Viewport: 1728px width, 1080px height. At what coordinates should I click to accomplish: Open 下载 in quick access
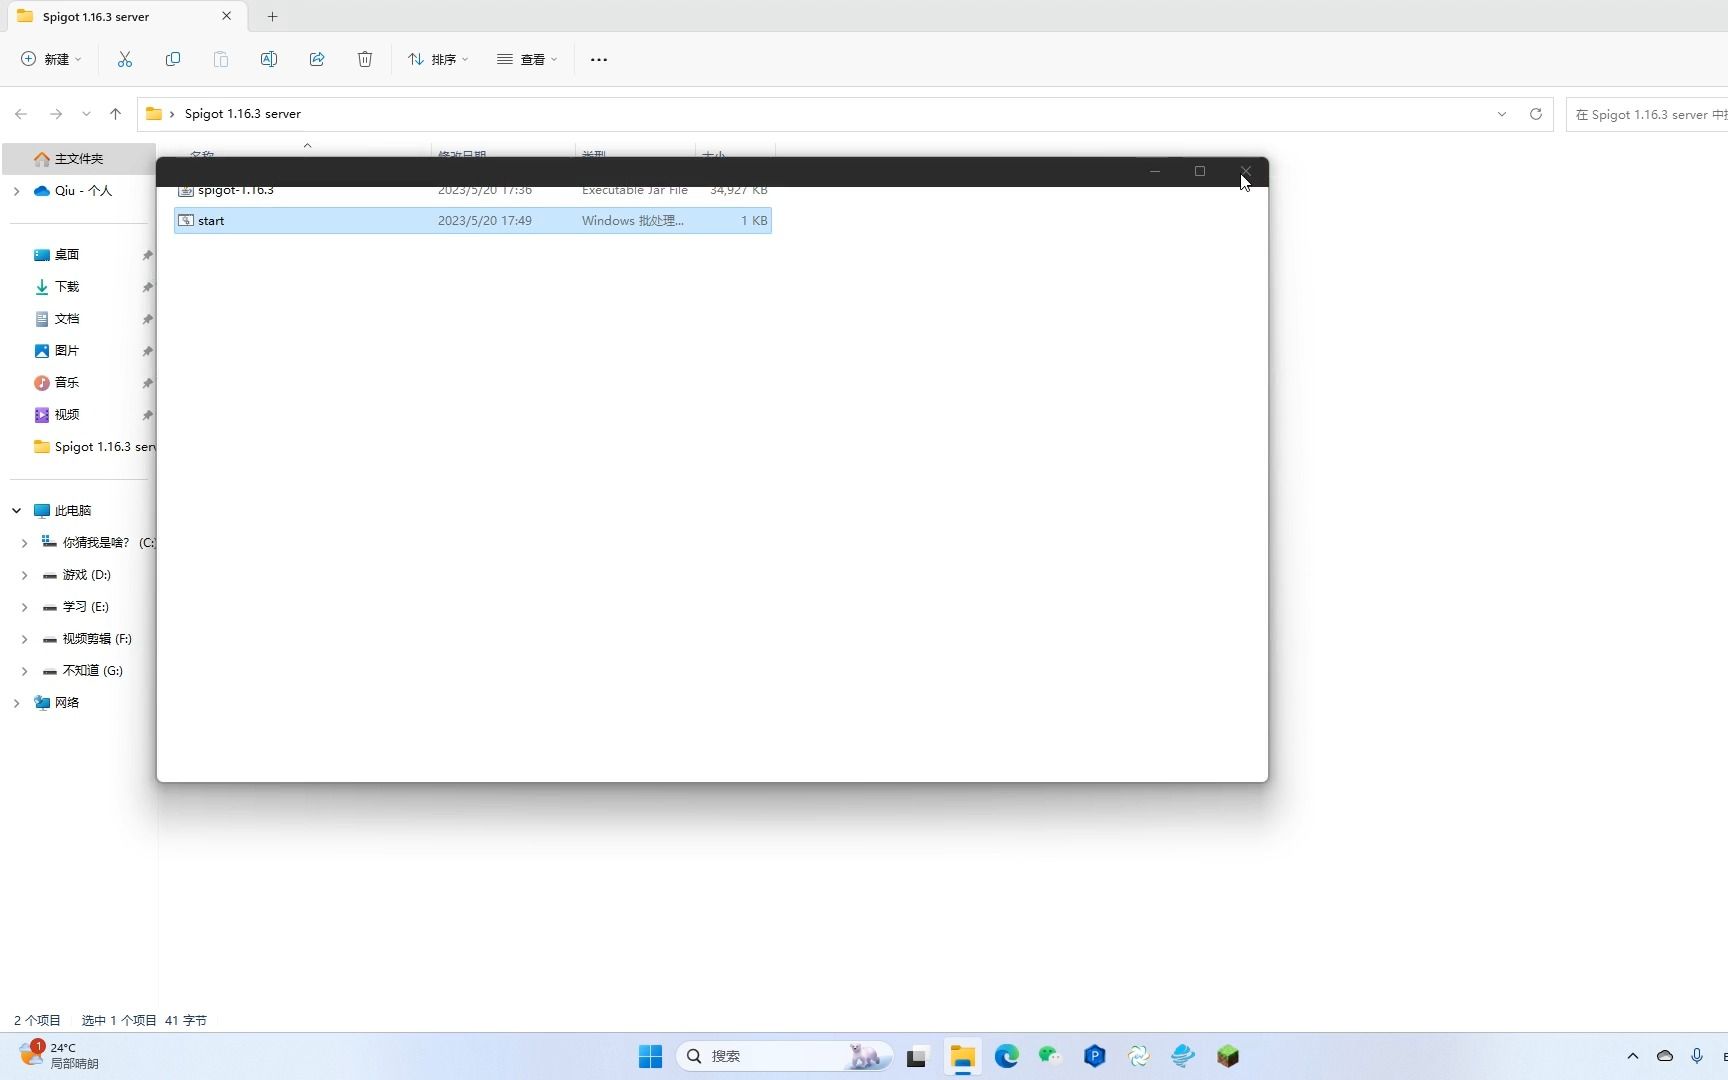click(x=67, y=287)
